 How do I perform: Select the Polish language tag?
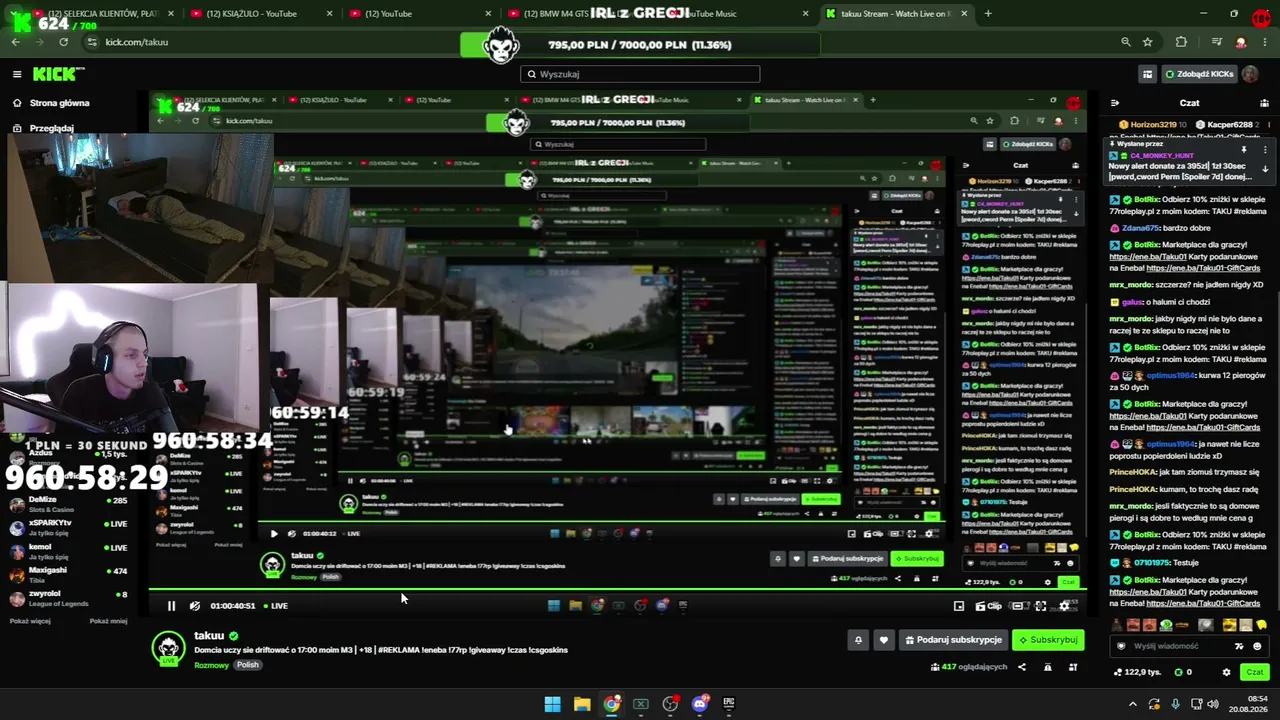(x=247, y=665)
